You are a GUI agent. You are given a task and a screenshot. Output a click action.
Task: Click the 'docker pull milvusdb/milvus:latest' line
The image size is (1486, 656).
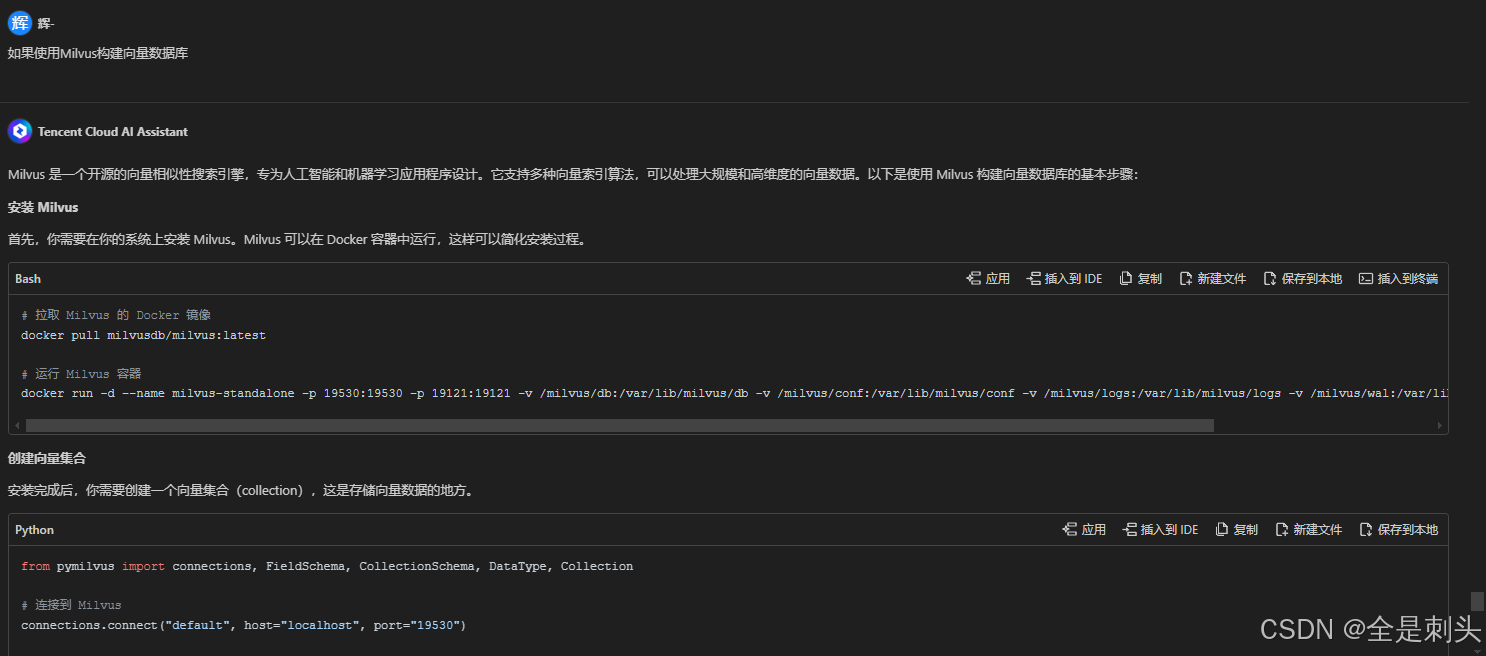click(144, 336)
